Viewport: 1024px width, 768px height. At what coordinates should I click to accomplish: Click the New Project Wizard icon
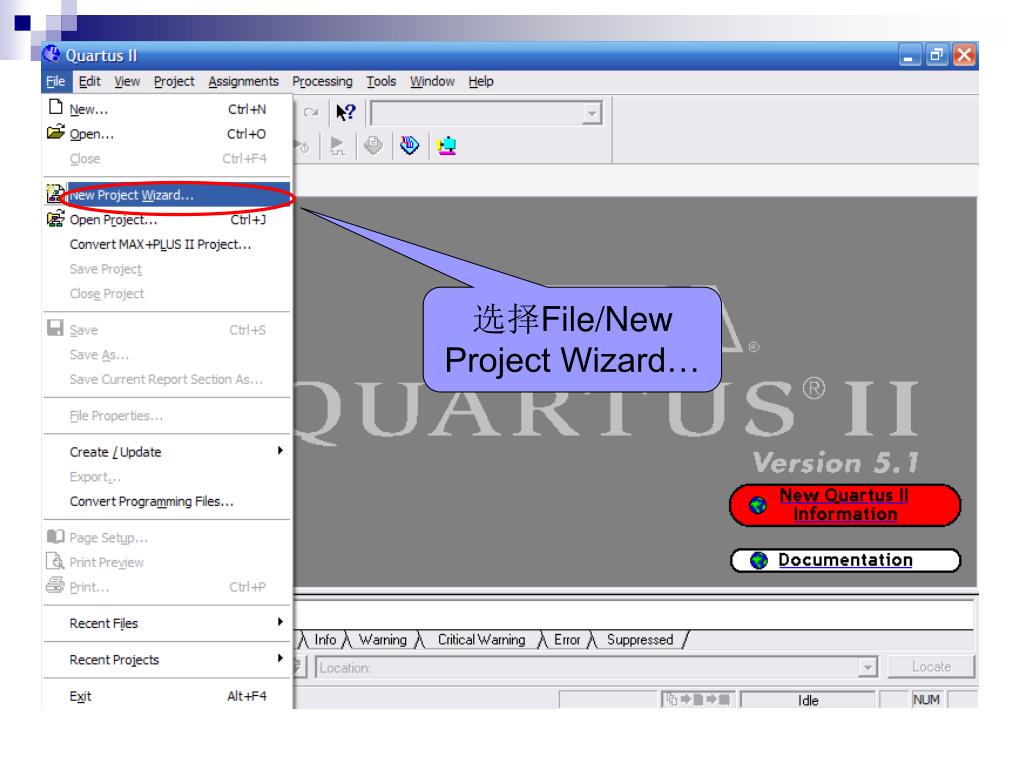coord(55,193)
